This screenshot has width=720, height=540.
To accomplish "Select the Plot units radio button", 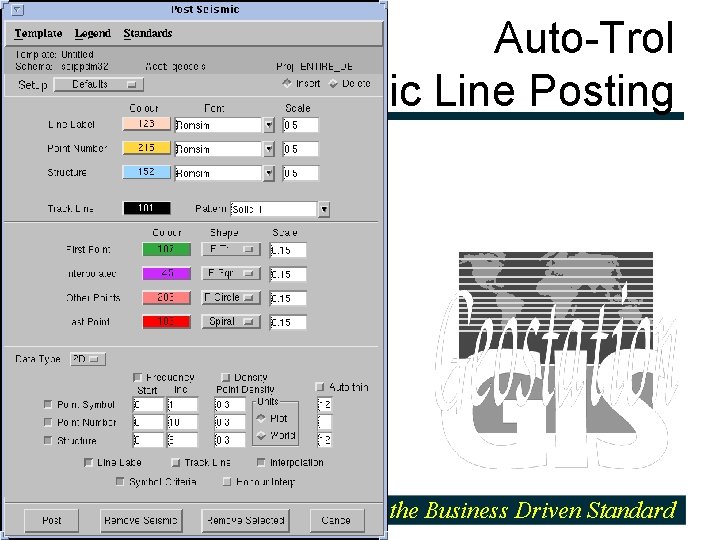I will pos(261,418).
